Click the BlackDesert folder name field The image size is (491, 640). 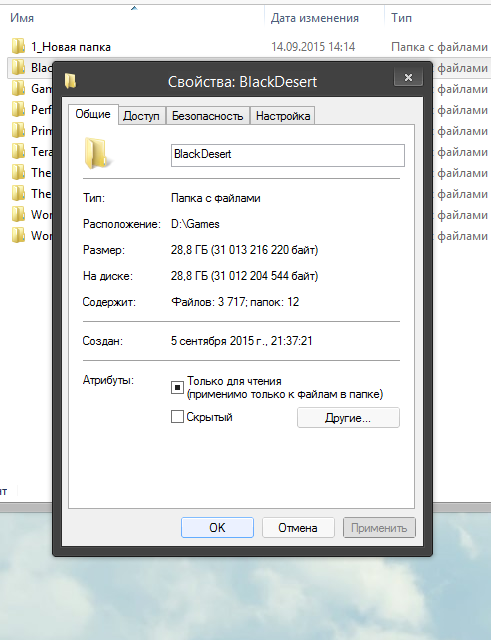click(x=288, y=155)
